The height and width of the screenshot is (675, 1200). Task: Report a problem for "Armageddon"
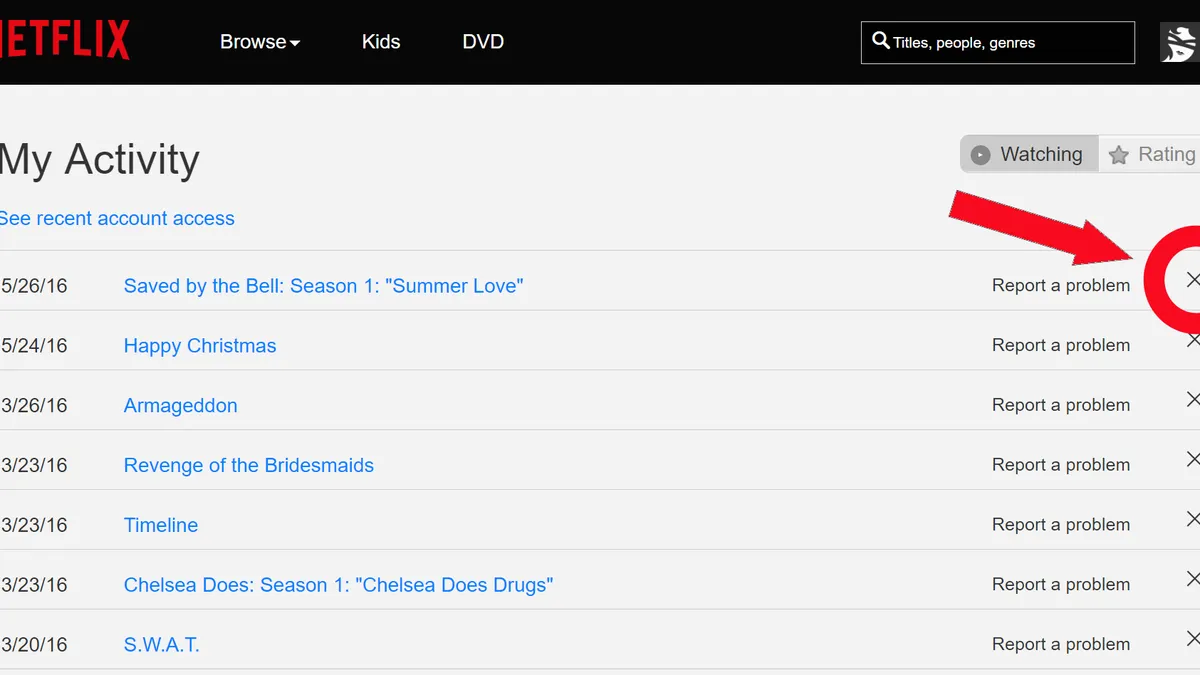pos(1060,404)
